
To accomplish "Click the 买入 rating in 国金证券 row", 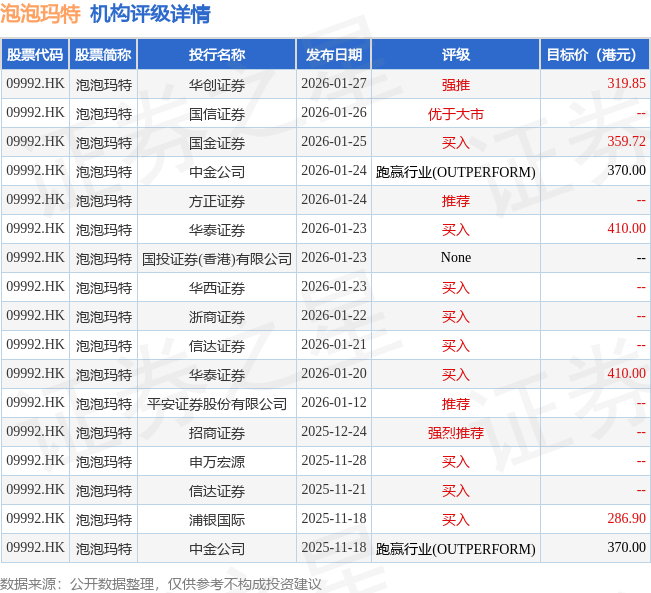I will (455, 143).
